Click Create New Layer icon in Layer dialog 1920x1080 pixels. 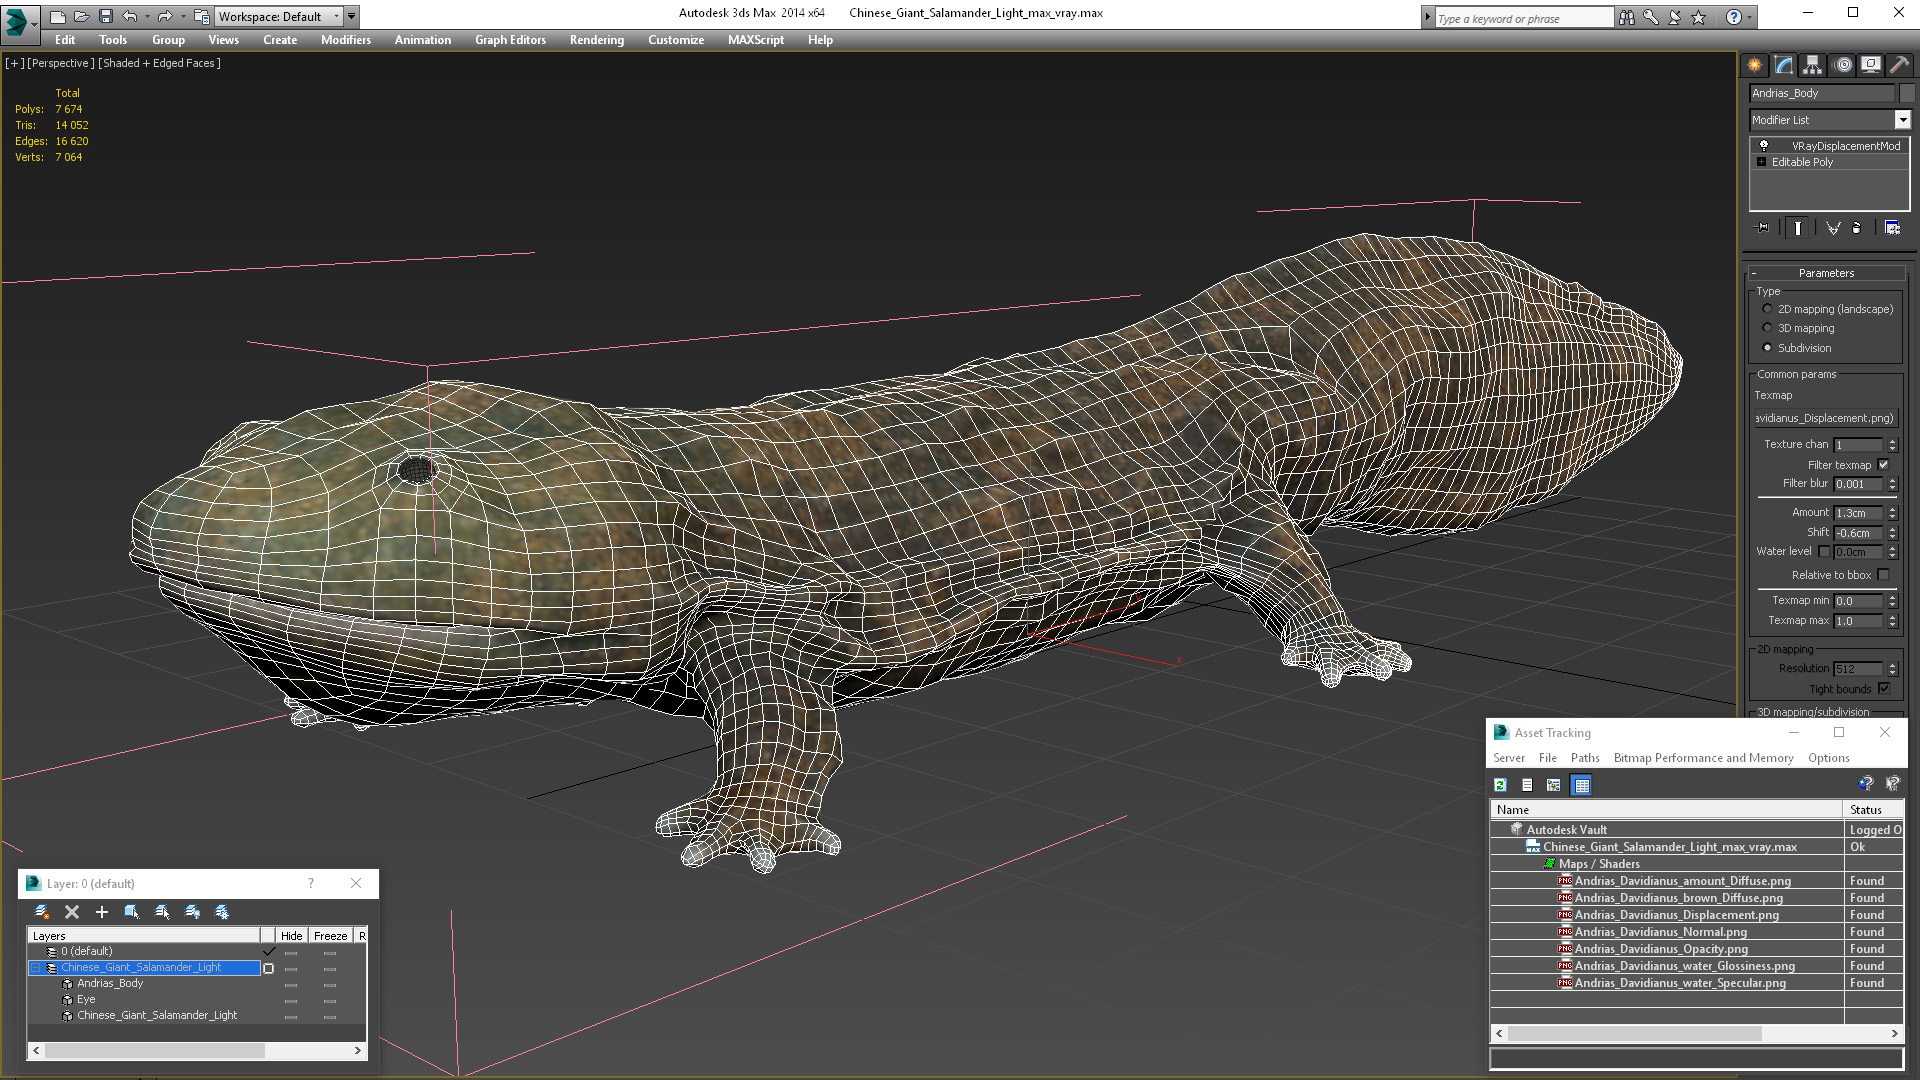(x=42, y=912)
